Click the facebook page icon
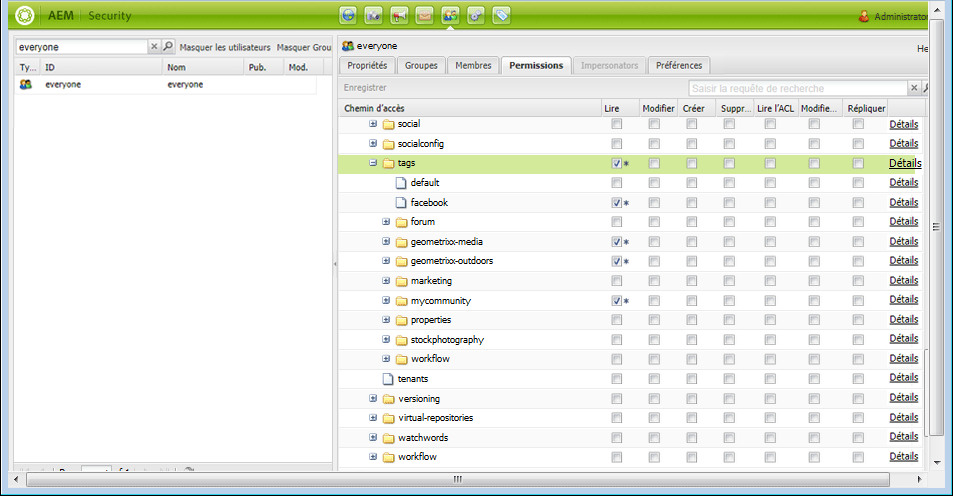953x496 pixels. 401,202
